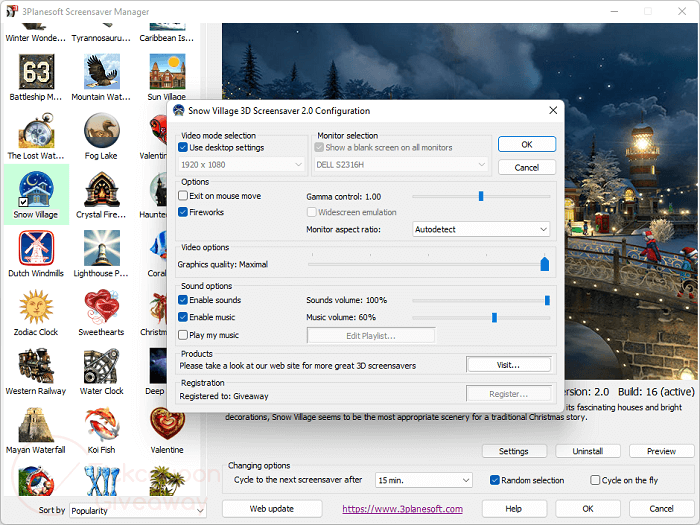Toggle the small checkbox on Snow Village icon
This screenshot has height=525, width=700.
[x=23, y=202]
